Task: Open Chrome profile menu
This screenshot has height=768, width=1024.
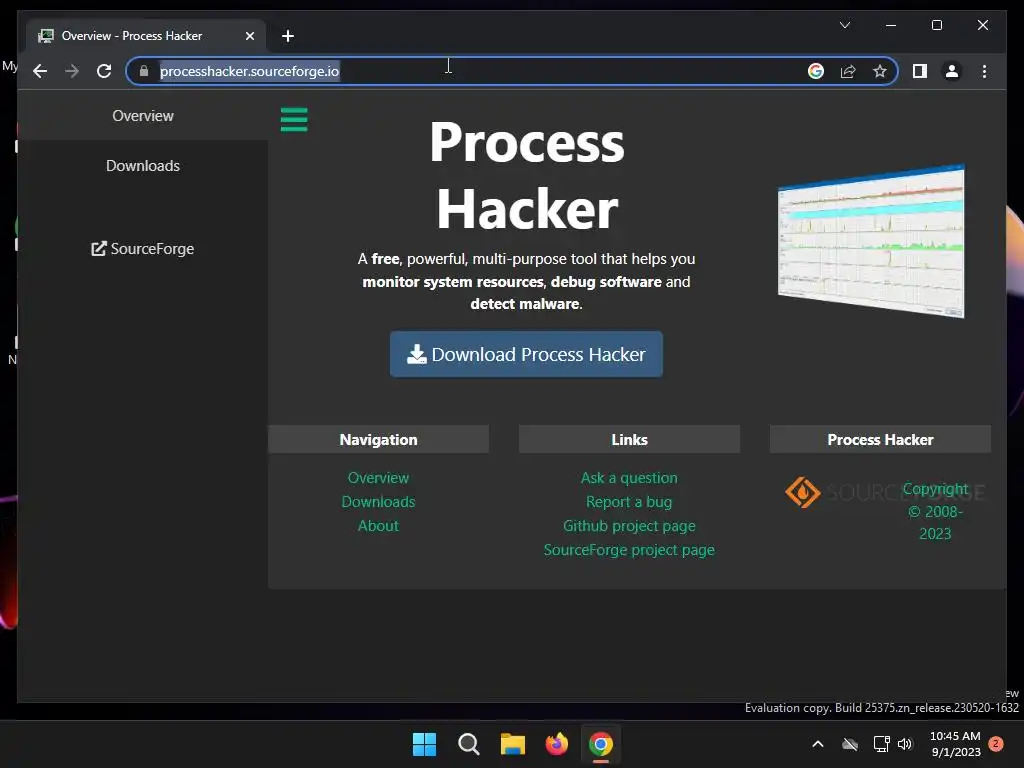Action: point(952,71)
